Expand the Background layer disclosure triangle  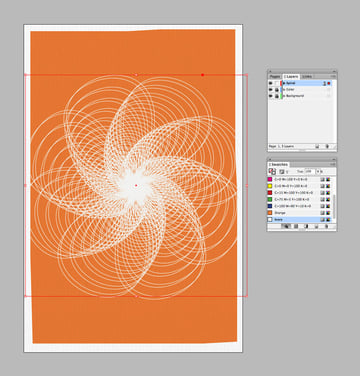[x=284, y=96]
